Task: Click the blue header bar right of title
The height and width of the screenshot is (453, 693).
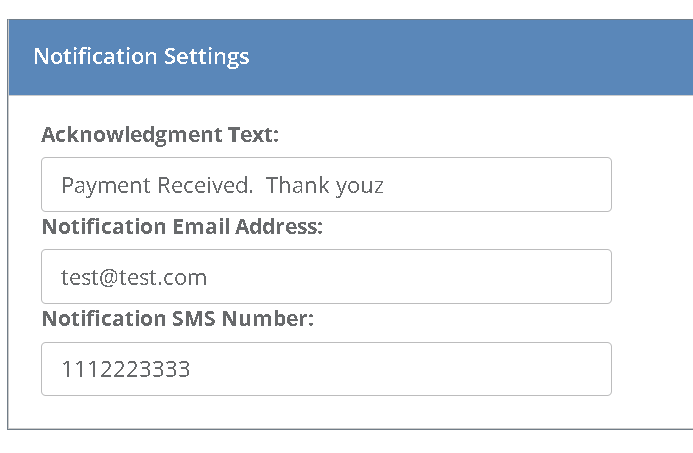Action: click(x=480, y=56)
